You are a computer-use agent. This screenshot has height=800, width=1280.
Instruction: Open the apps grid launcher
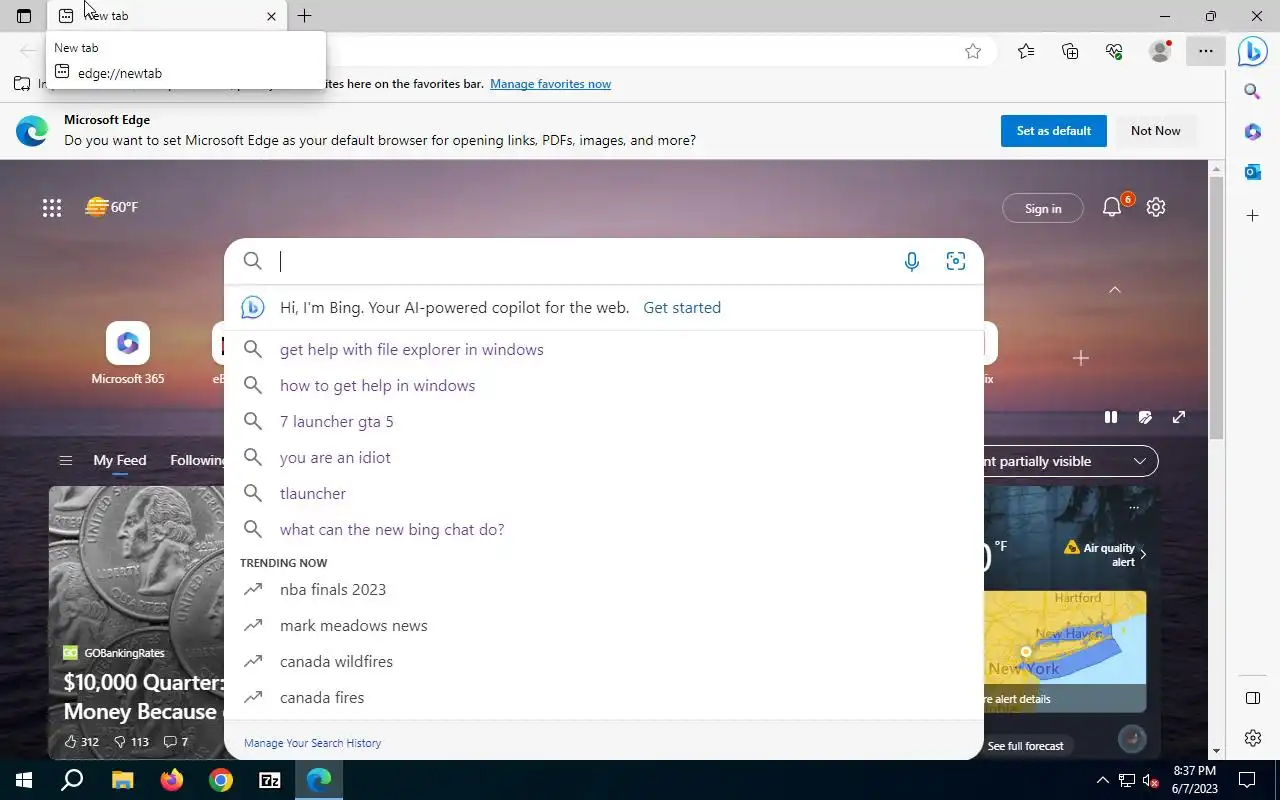52,208
